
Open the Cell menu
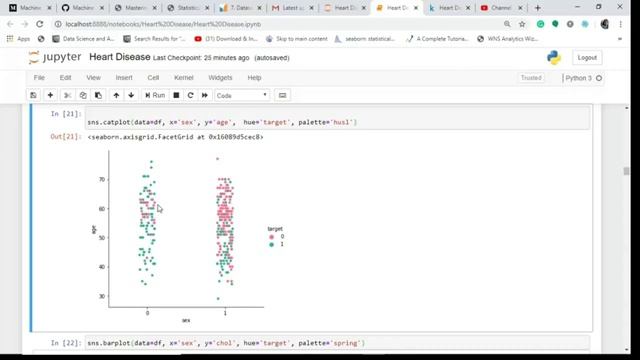coord(153,78)
